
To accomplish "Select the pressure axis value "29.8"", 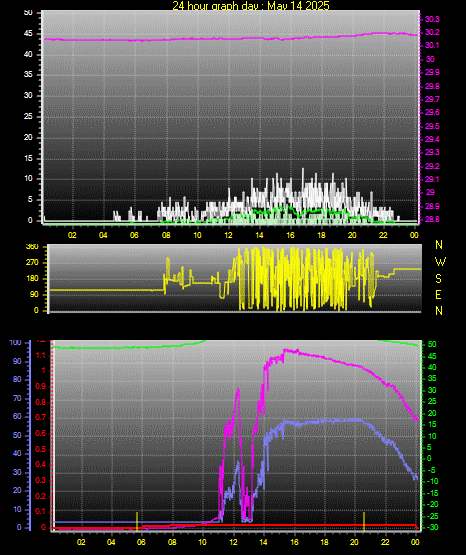I will (432, 86).
